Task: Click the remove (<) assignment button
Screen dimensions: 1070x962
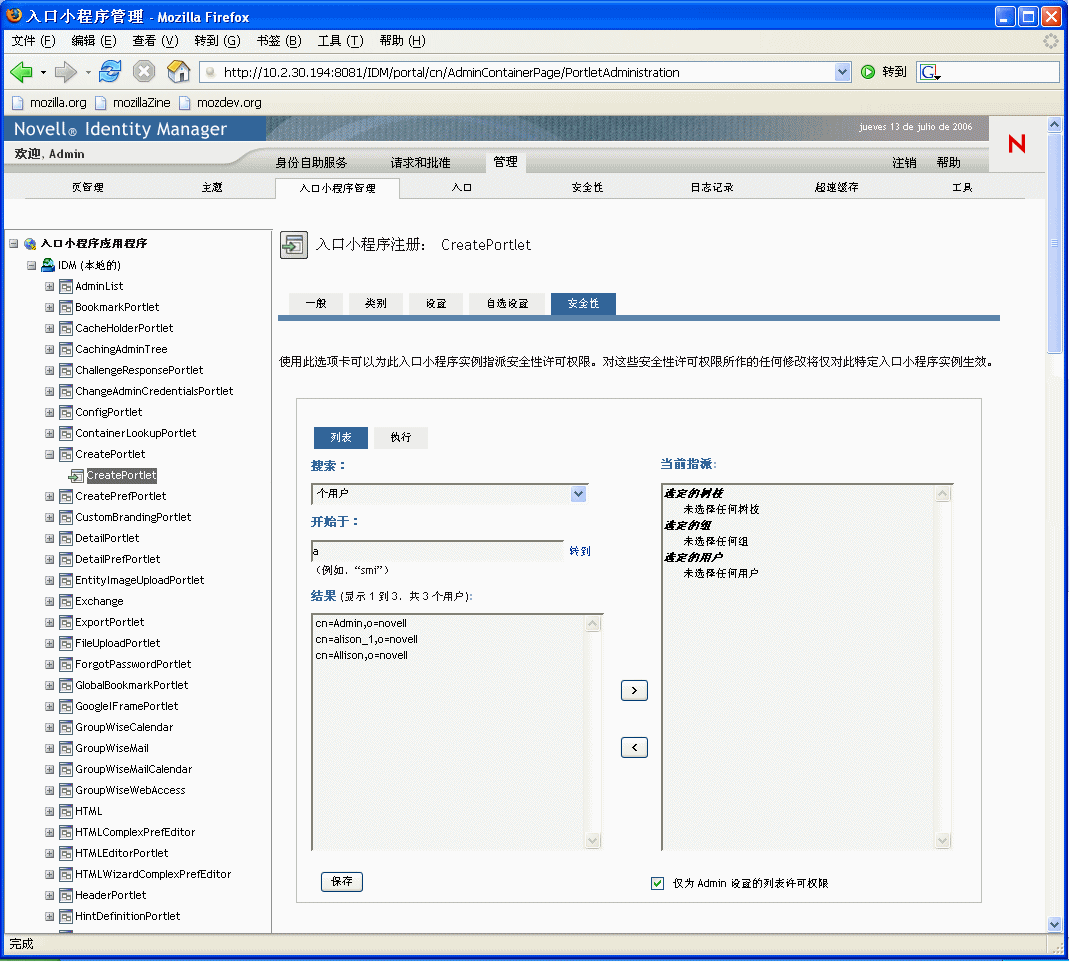Action: coord(634,748)
